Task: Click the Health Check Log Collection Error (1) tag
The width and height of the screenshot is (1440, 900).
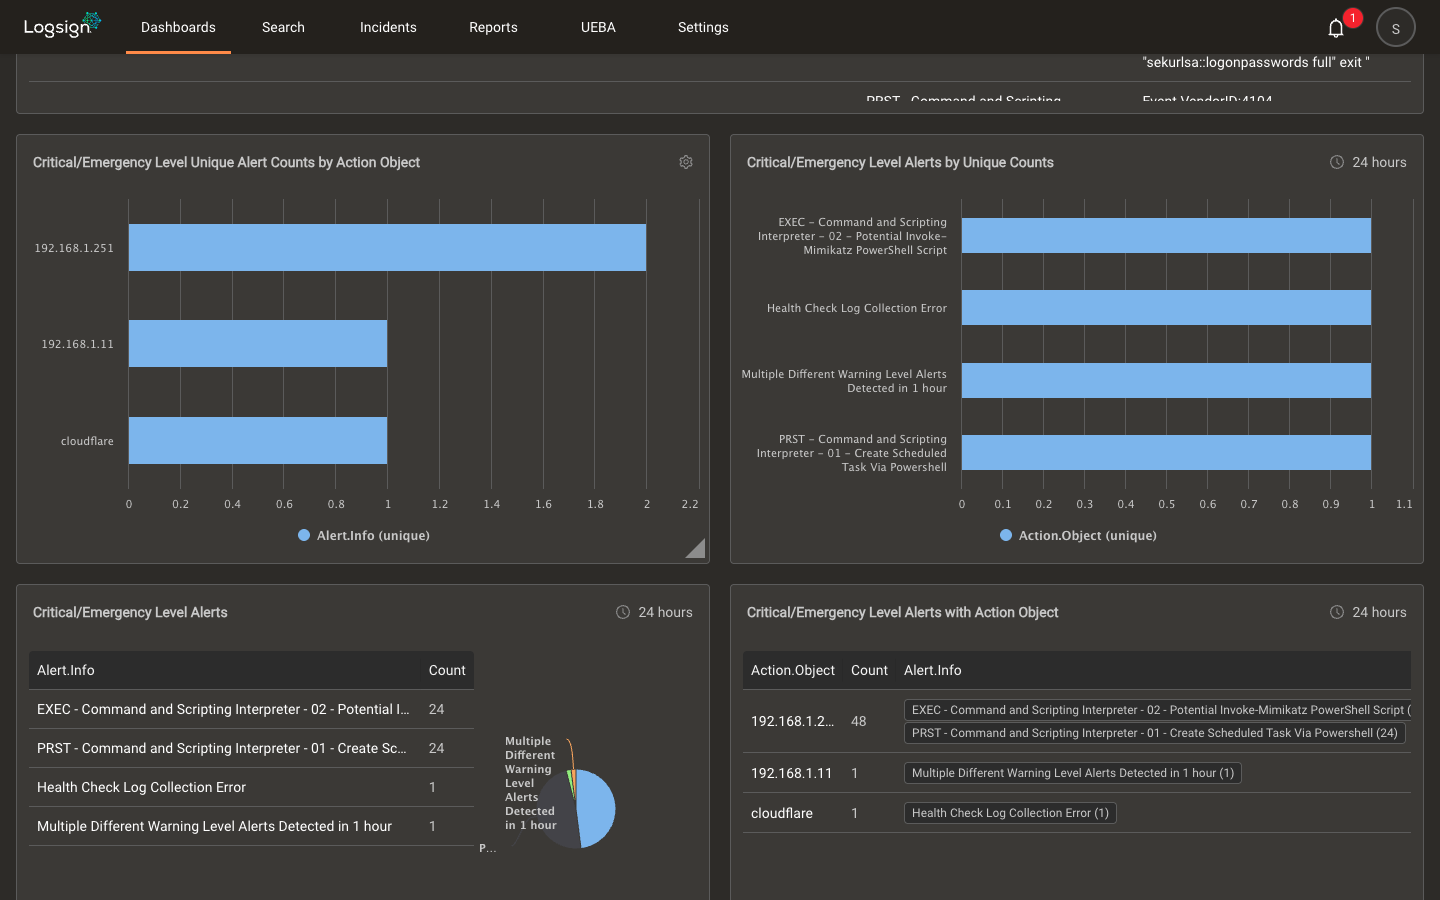Action: pos(1010,813)
